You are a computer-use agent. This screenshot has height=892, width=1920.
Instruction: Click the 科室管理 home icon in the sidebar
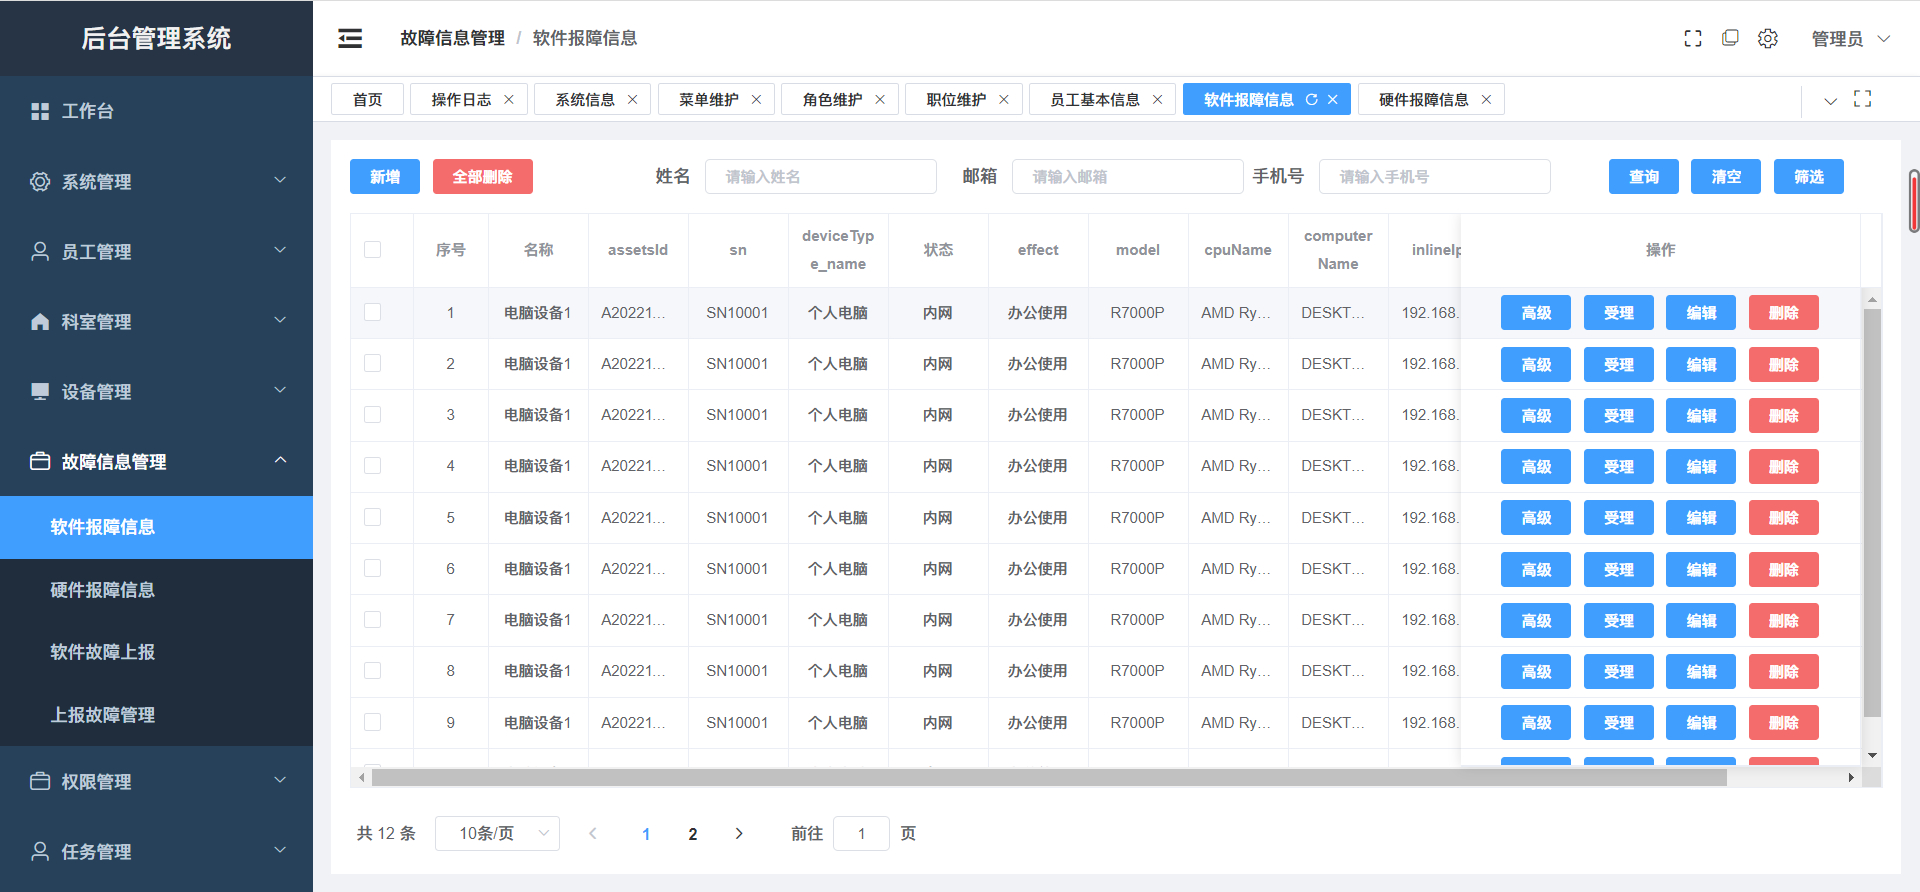(x=40, y=321)
